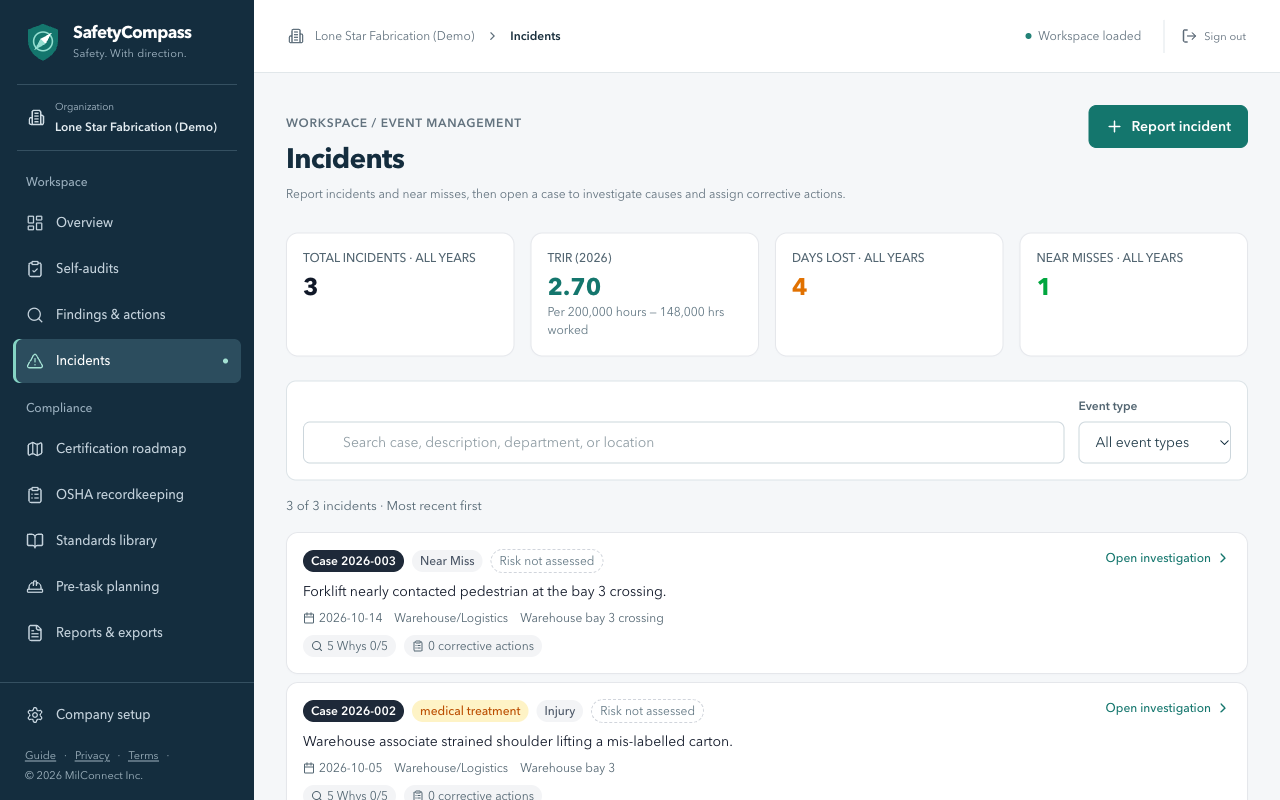The width and height of the screenshot is (1280, 800).
Task: Click the SafetyCompass shield logo
Action: [x=43, y=42]
